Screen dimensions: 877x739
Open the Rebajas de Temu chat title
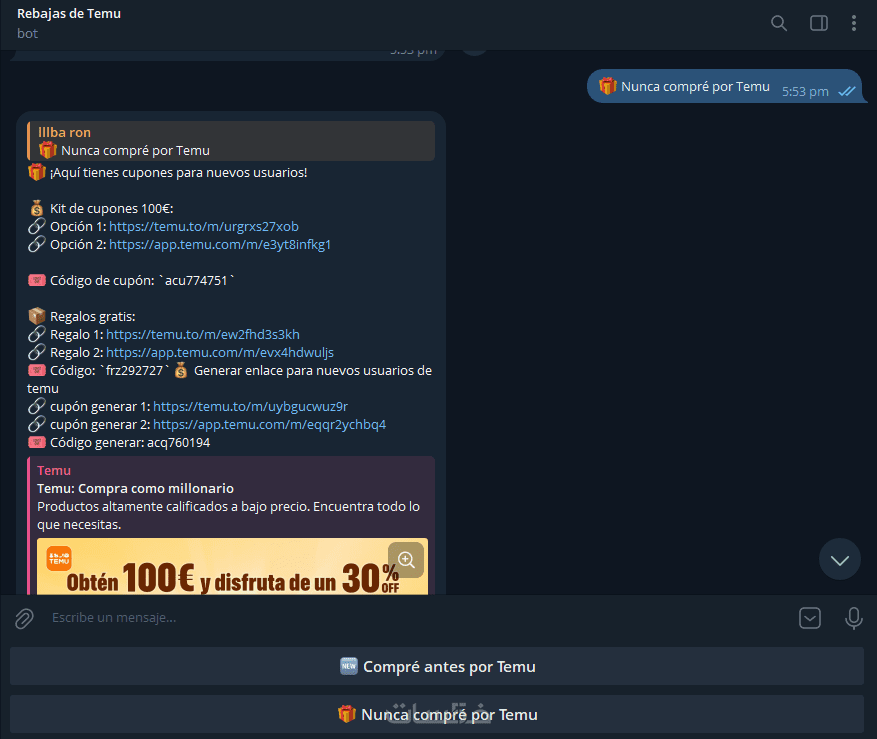click(69, 13)
